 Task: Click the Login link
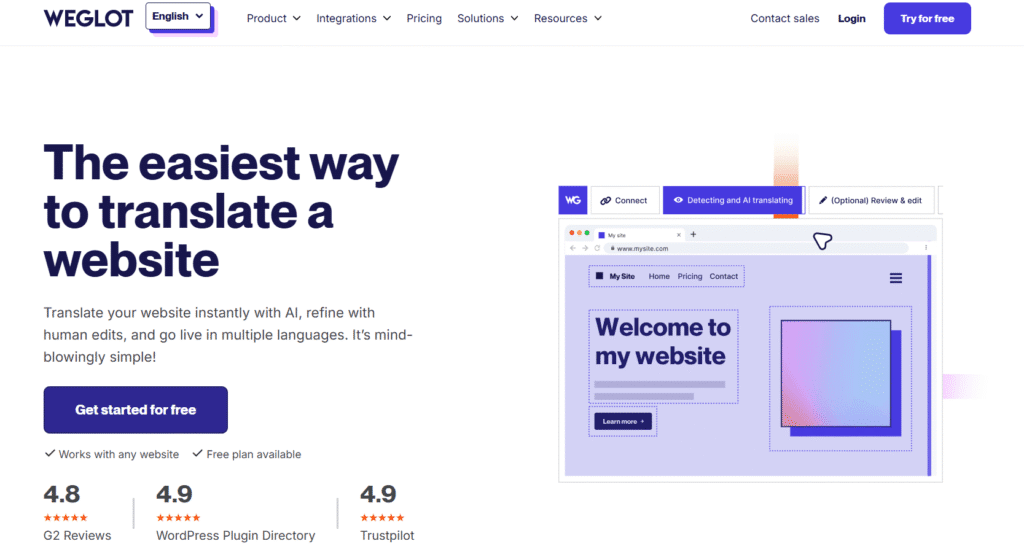click(851, 18)
